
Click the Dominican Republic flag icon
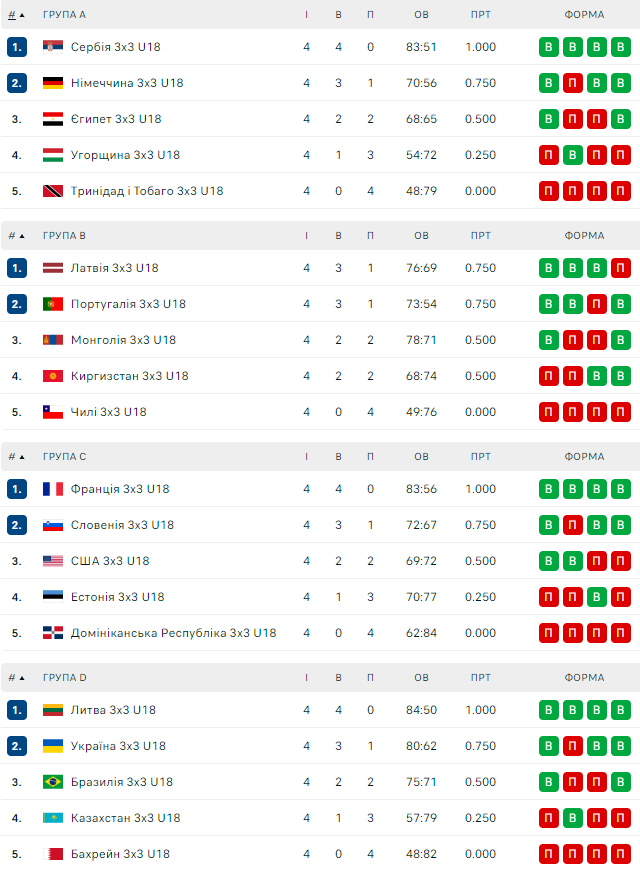[53, 633]
